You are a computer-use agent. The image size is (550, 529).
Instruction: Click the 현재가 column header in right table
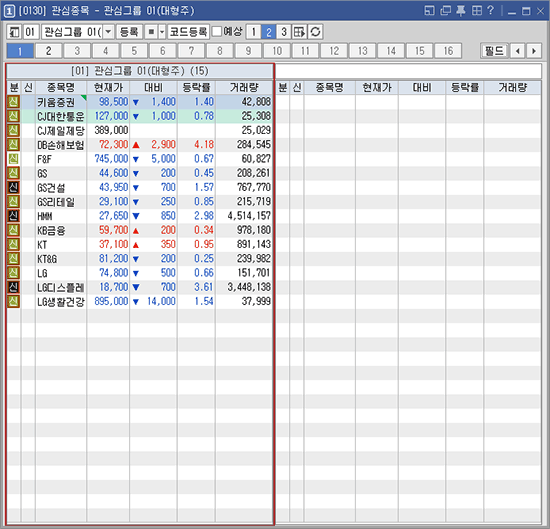[x=377, y=87]
